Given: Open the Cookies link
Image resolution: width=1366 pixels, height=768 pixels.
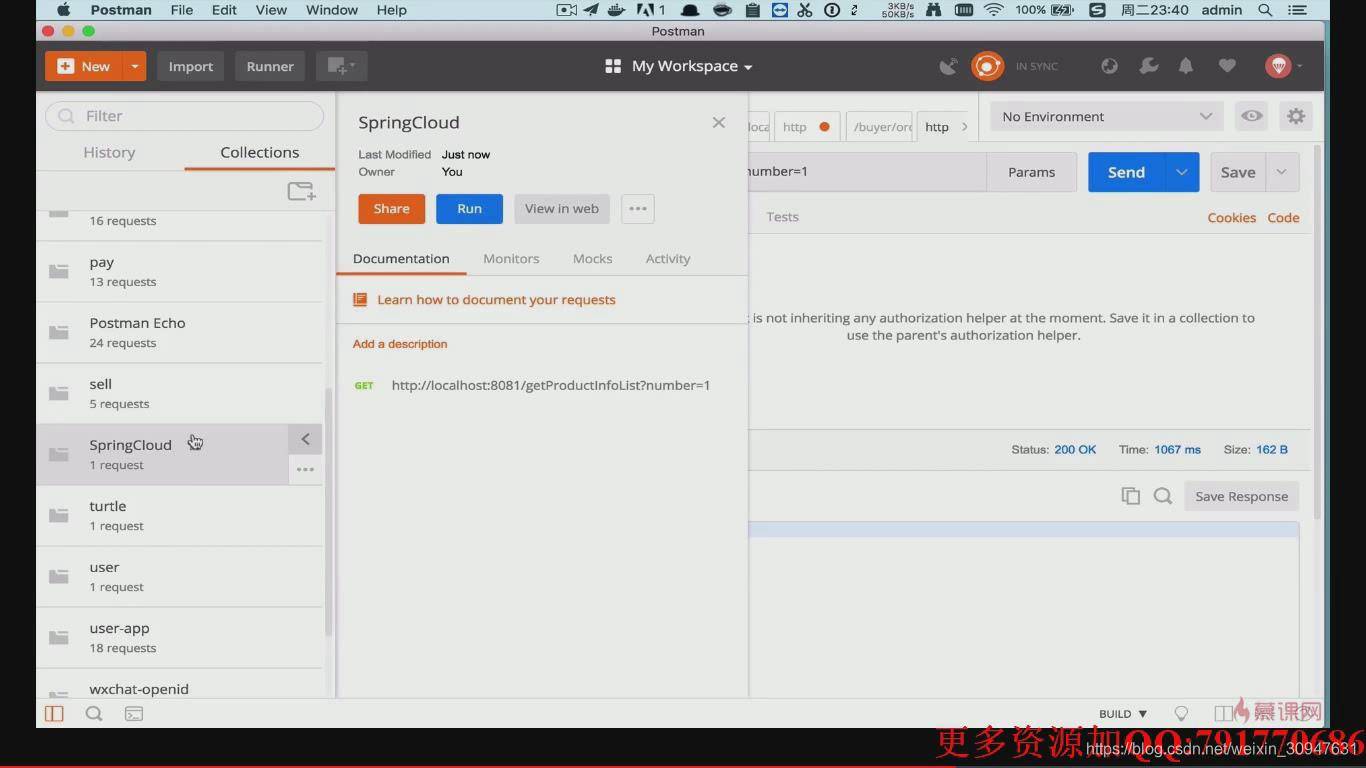Looking at the screenshot, I should click(x=1231, y=217).
